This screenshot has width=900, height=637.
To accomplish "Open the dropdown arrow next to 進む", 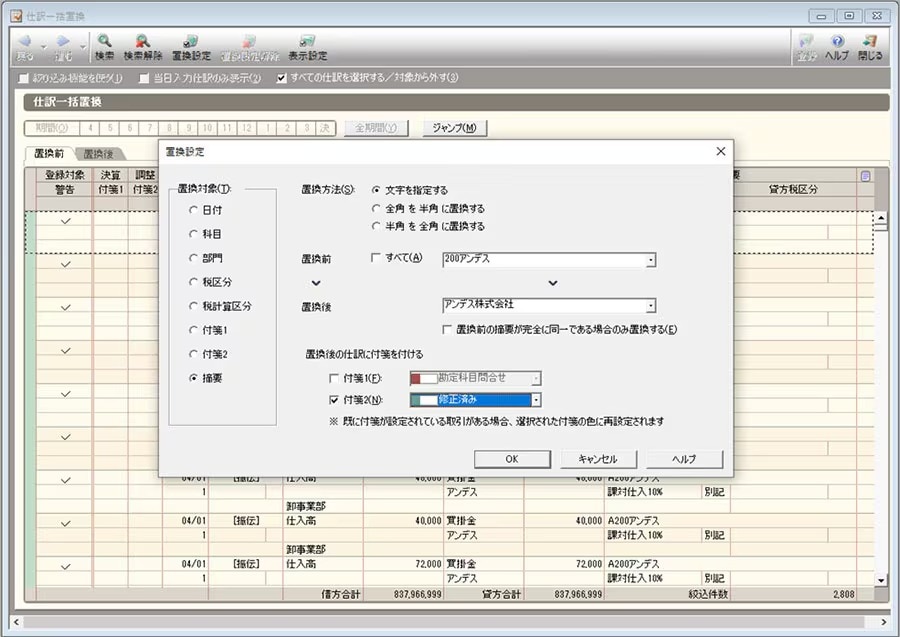I will pyautogui.click(x=83, y=48).
